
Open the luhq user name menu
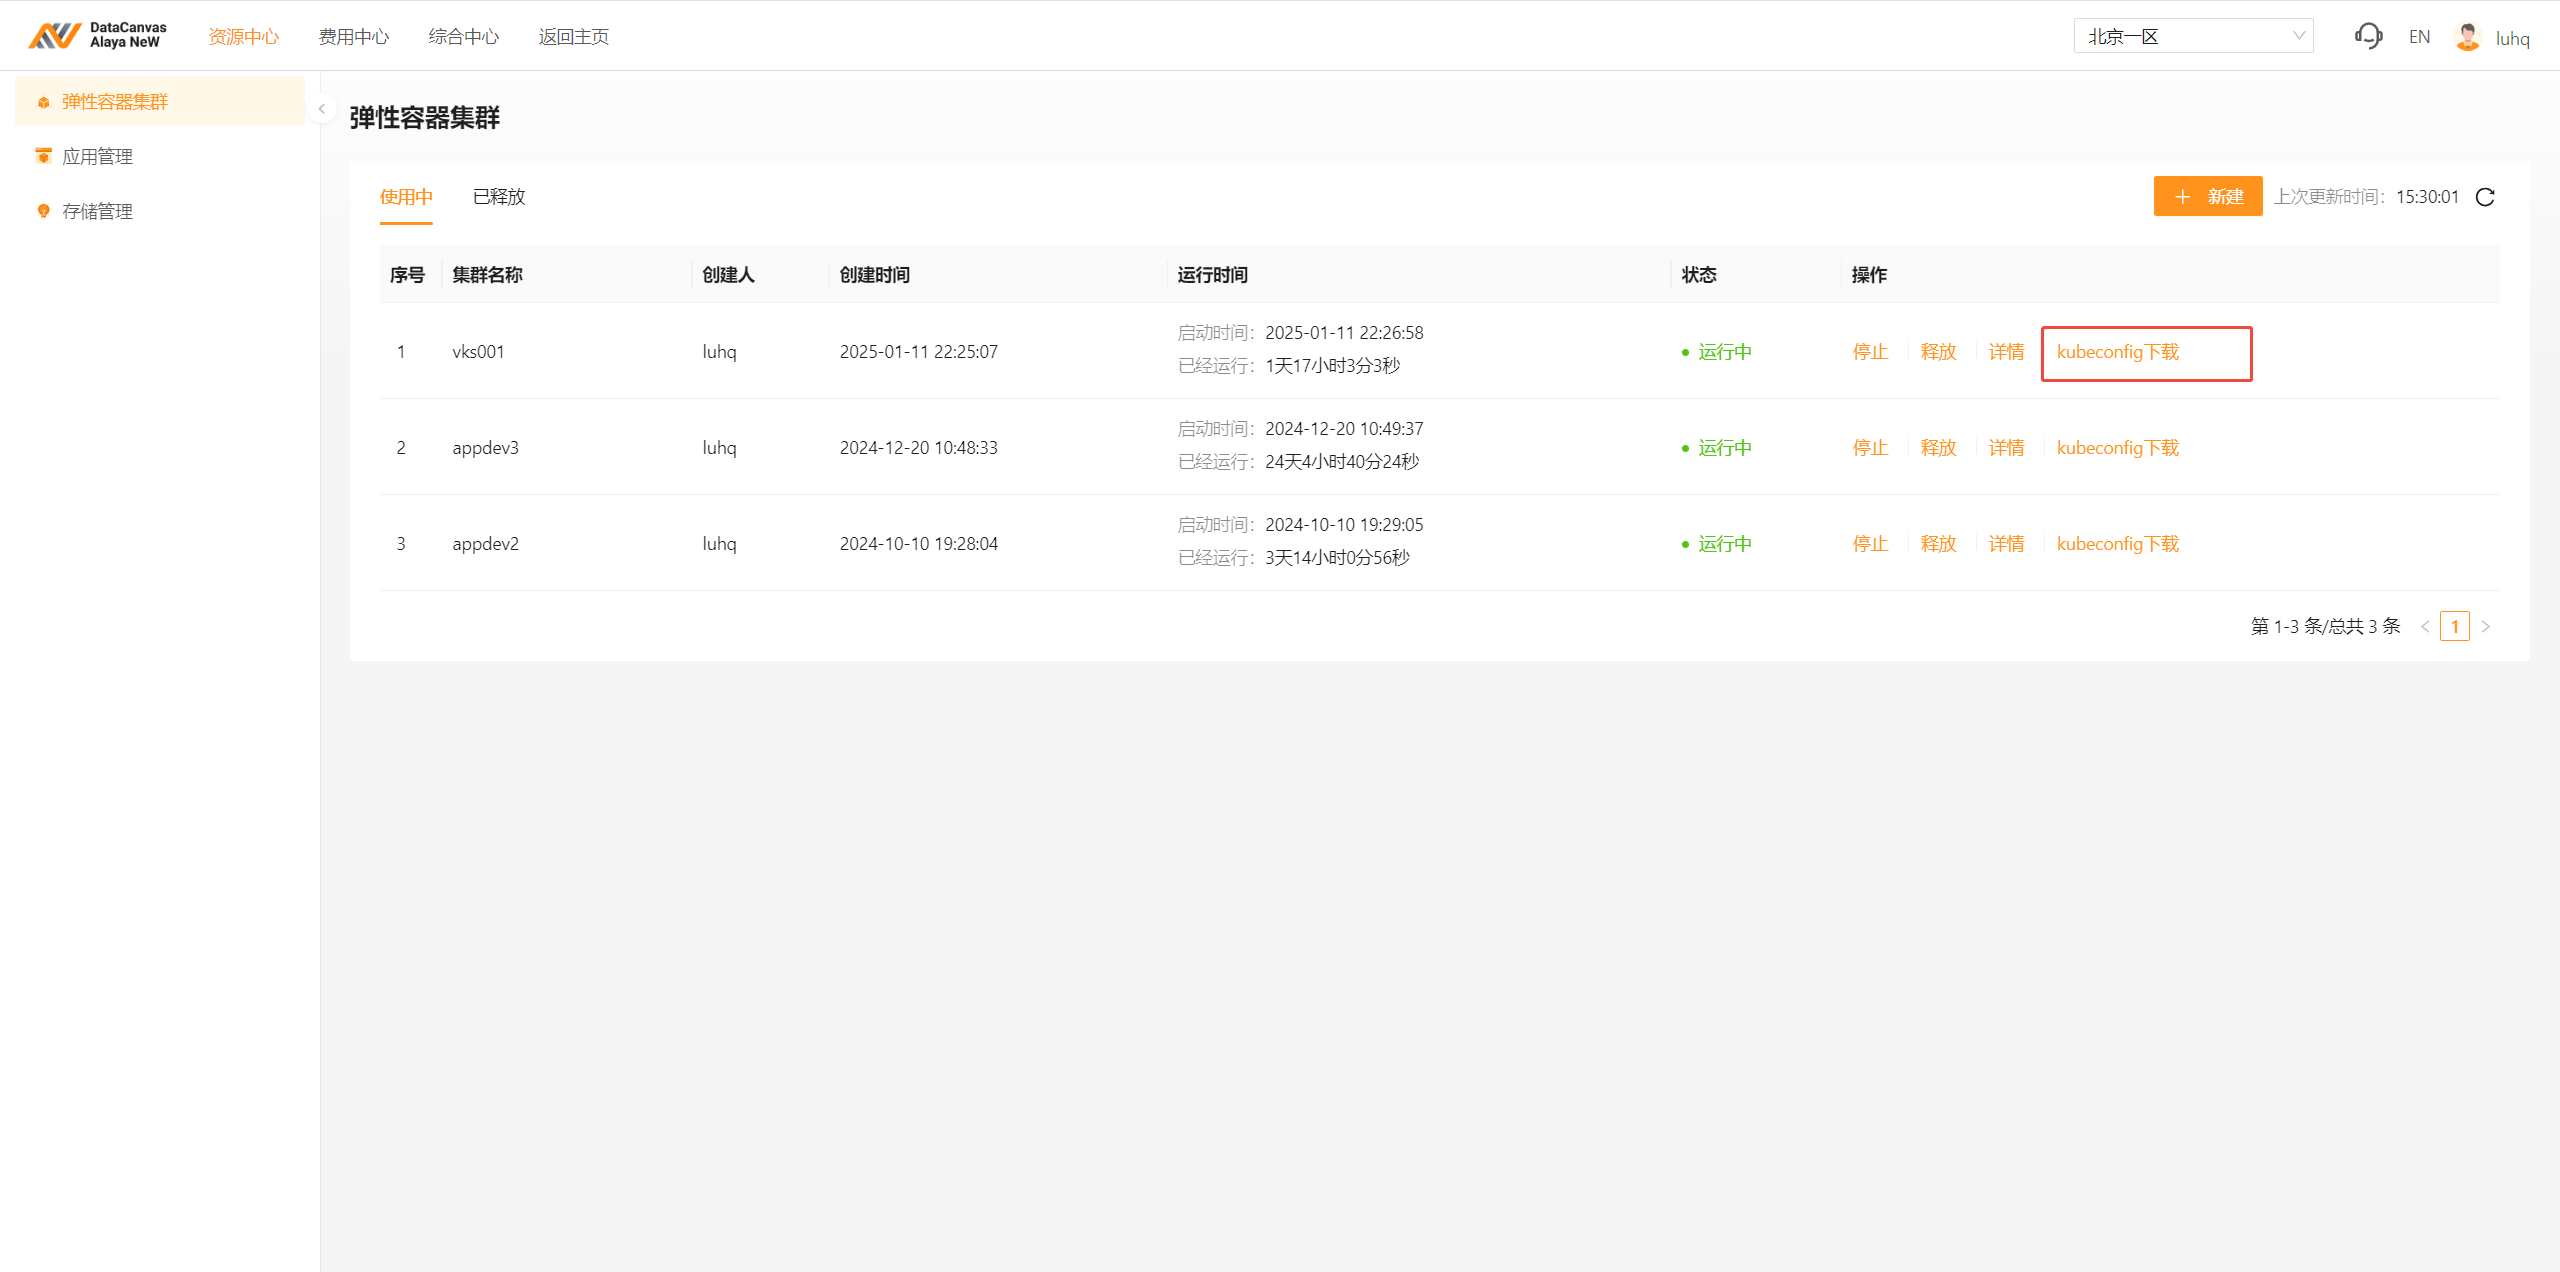tap(2512, 38)
